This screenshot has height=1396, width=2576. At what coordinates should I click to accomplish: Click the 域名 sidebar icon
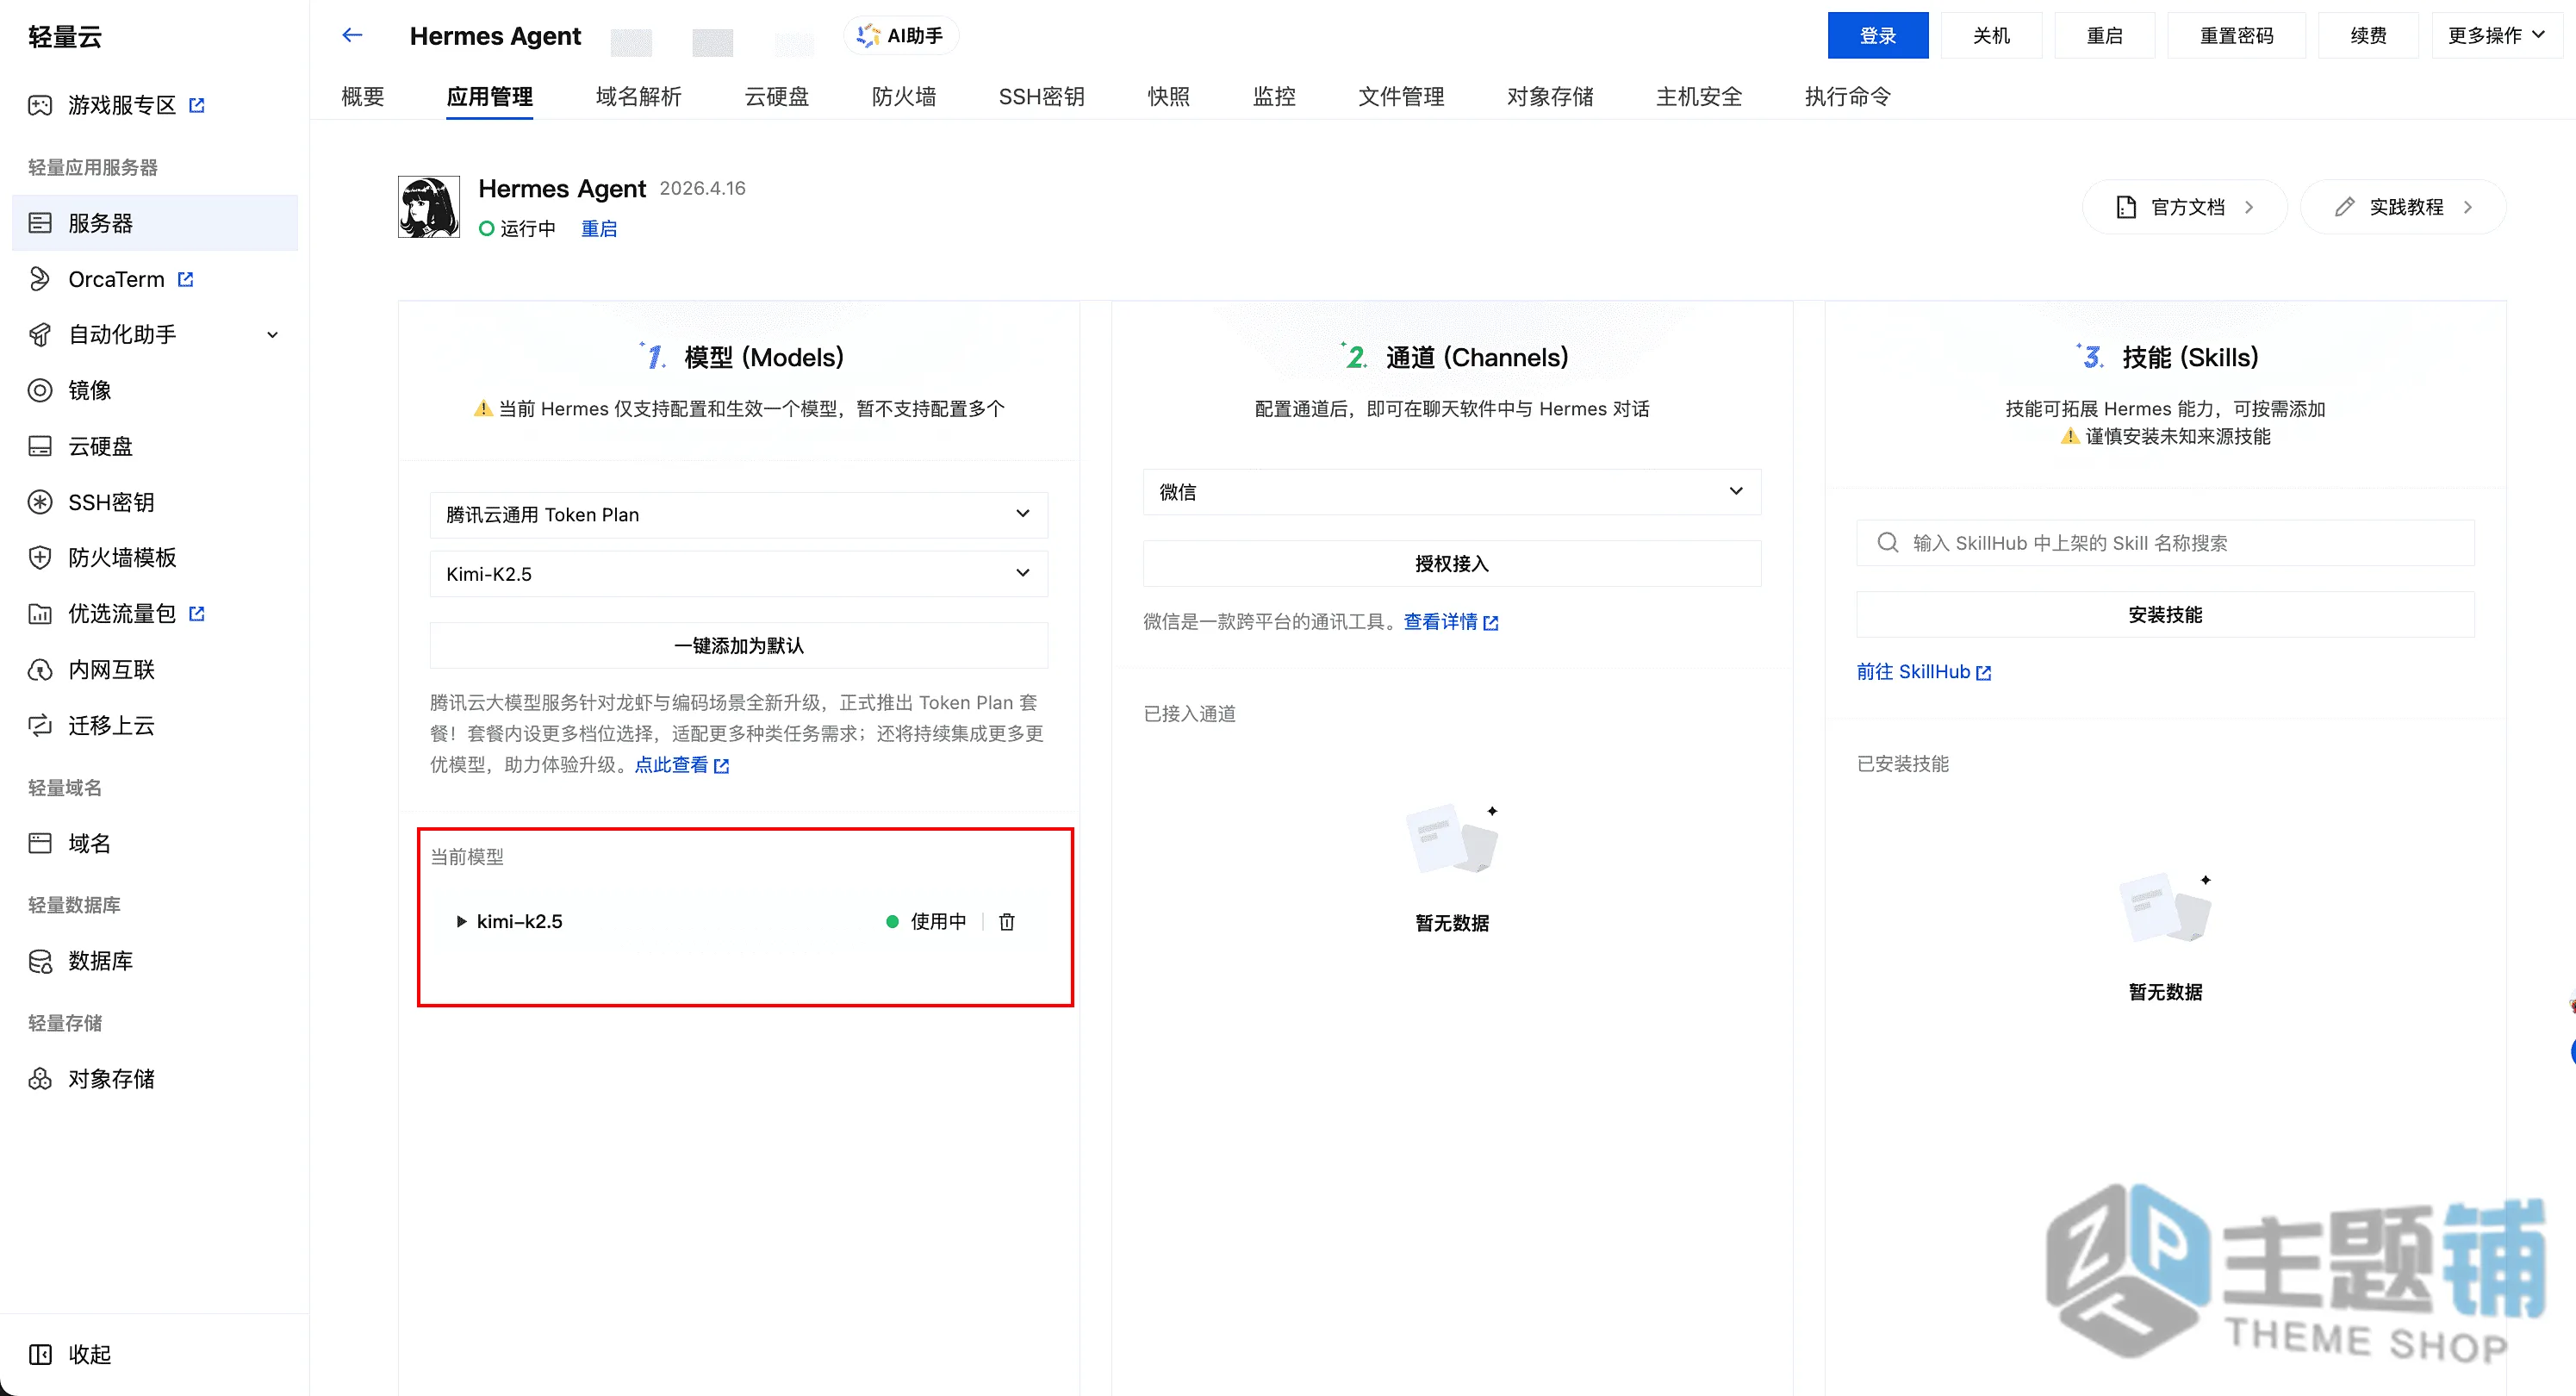40,843
